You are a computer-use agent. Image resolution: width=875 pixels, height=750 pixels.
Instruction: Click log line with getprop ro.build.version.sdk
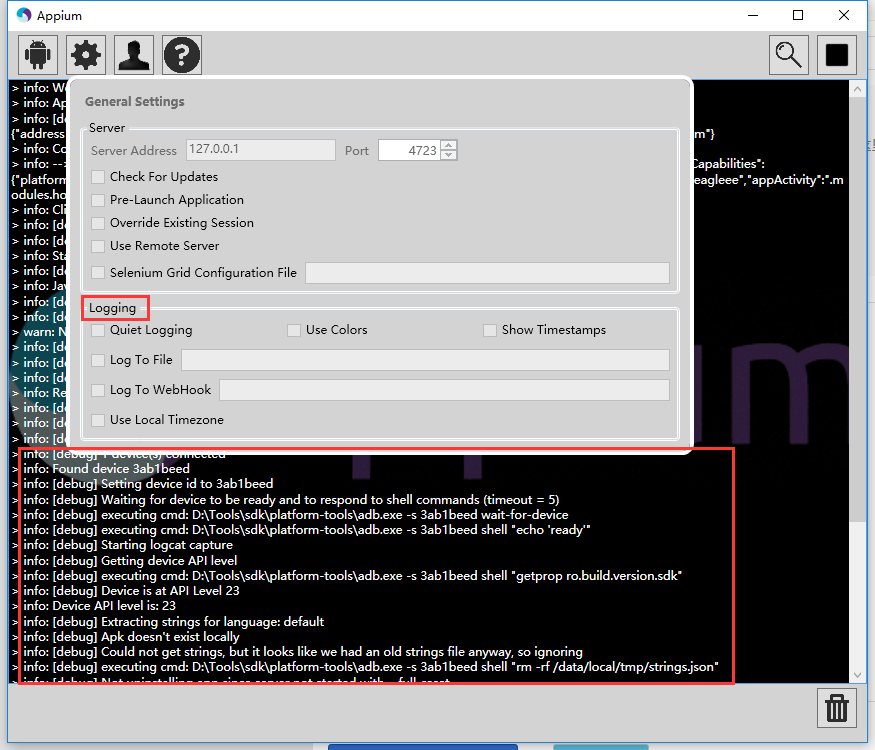pyautogui.click(x=353, y=576)
